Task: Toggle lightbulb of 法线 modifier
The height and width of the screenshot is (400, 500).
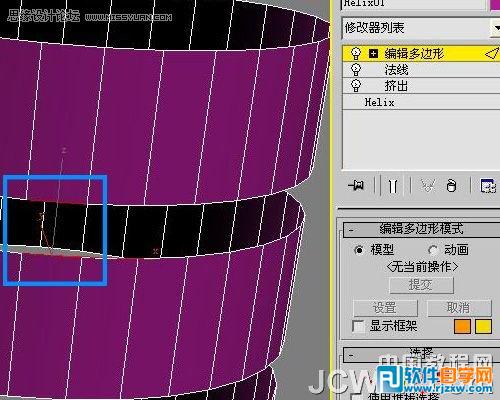Action: (356, 70)
